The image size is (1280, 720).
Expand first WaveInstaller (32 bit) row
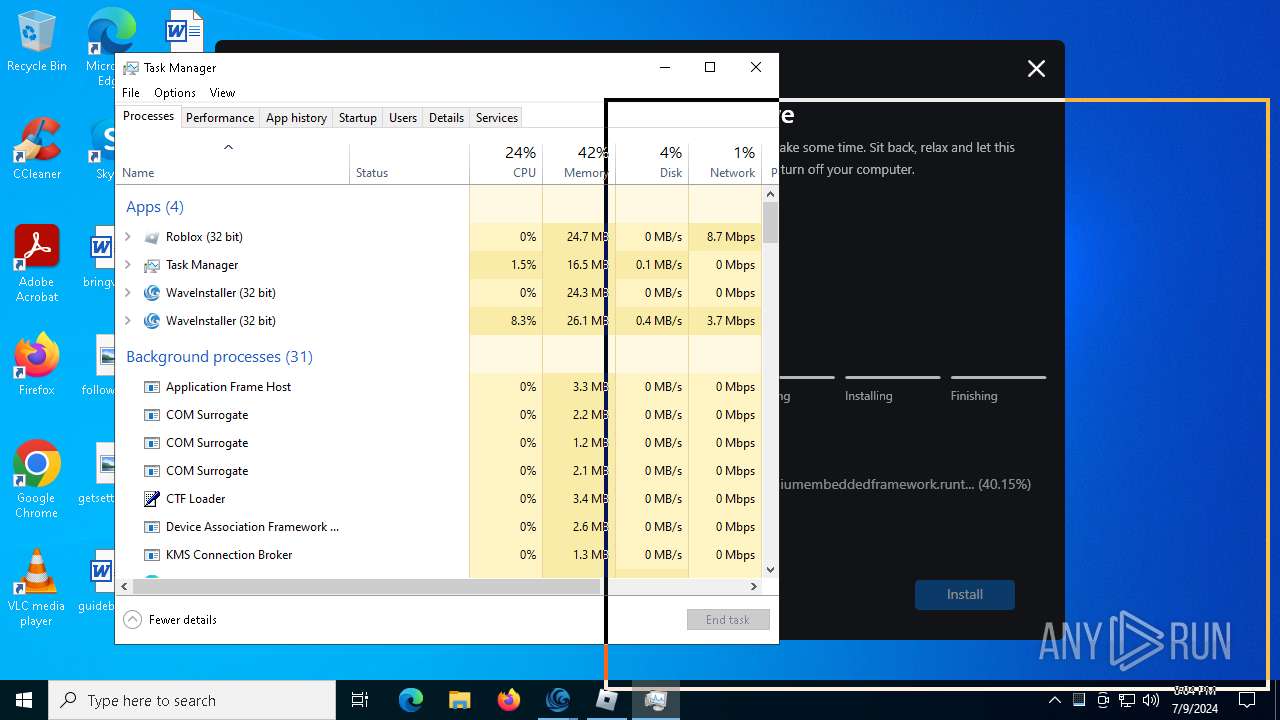coord(128,293)
